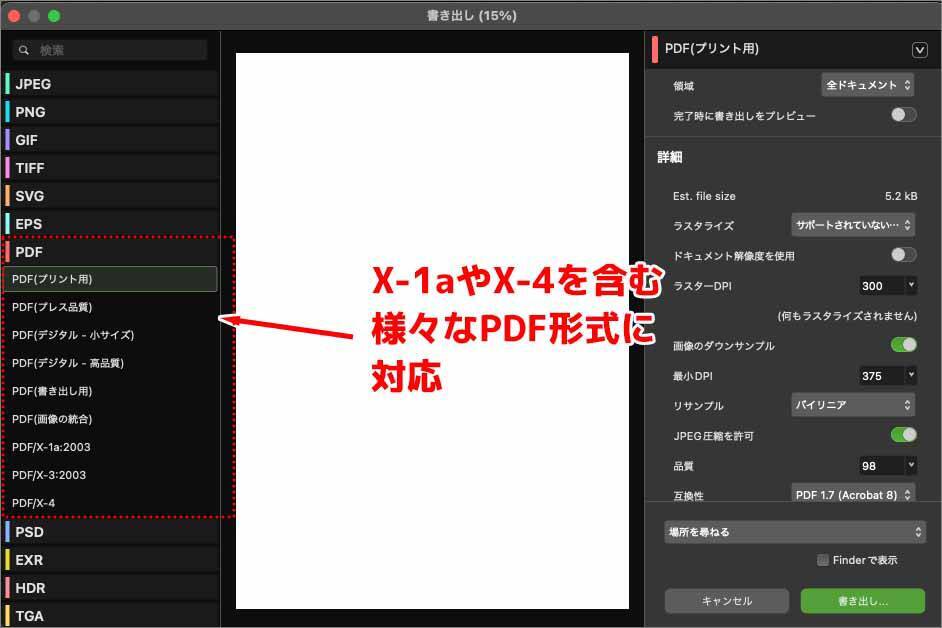Disable the 画像のダウンサンプル toggle
The image size is (942, 628).
(x=901, y=344)
